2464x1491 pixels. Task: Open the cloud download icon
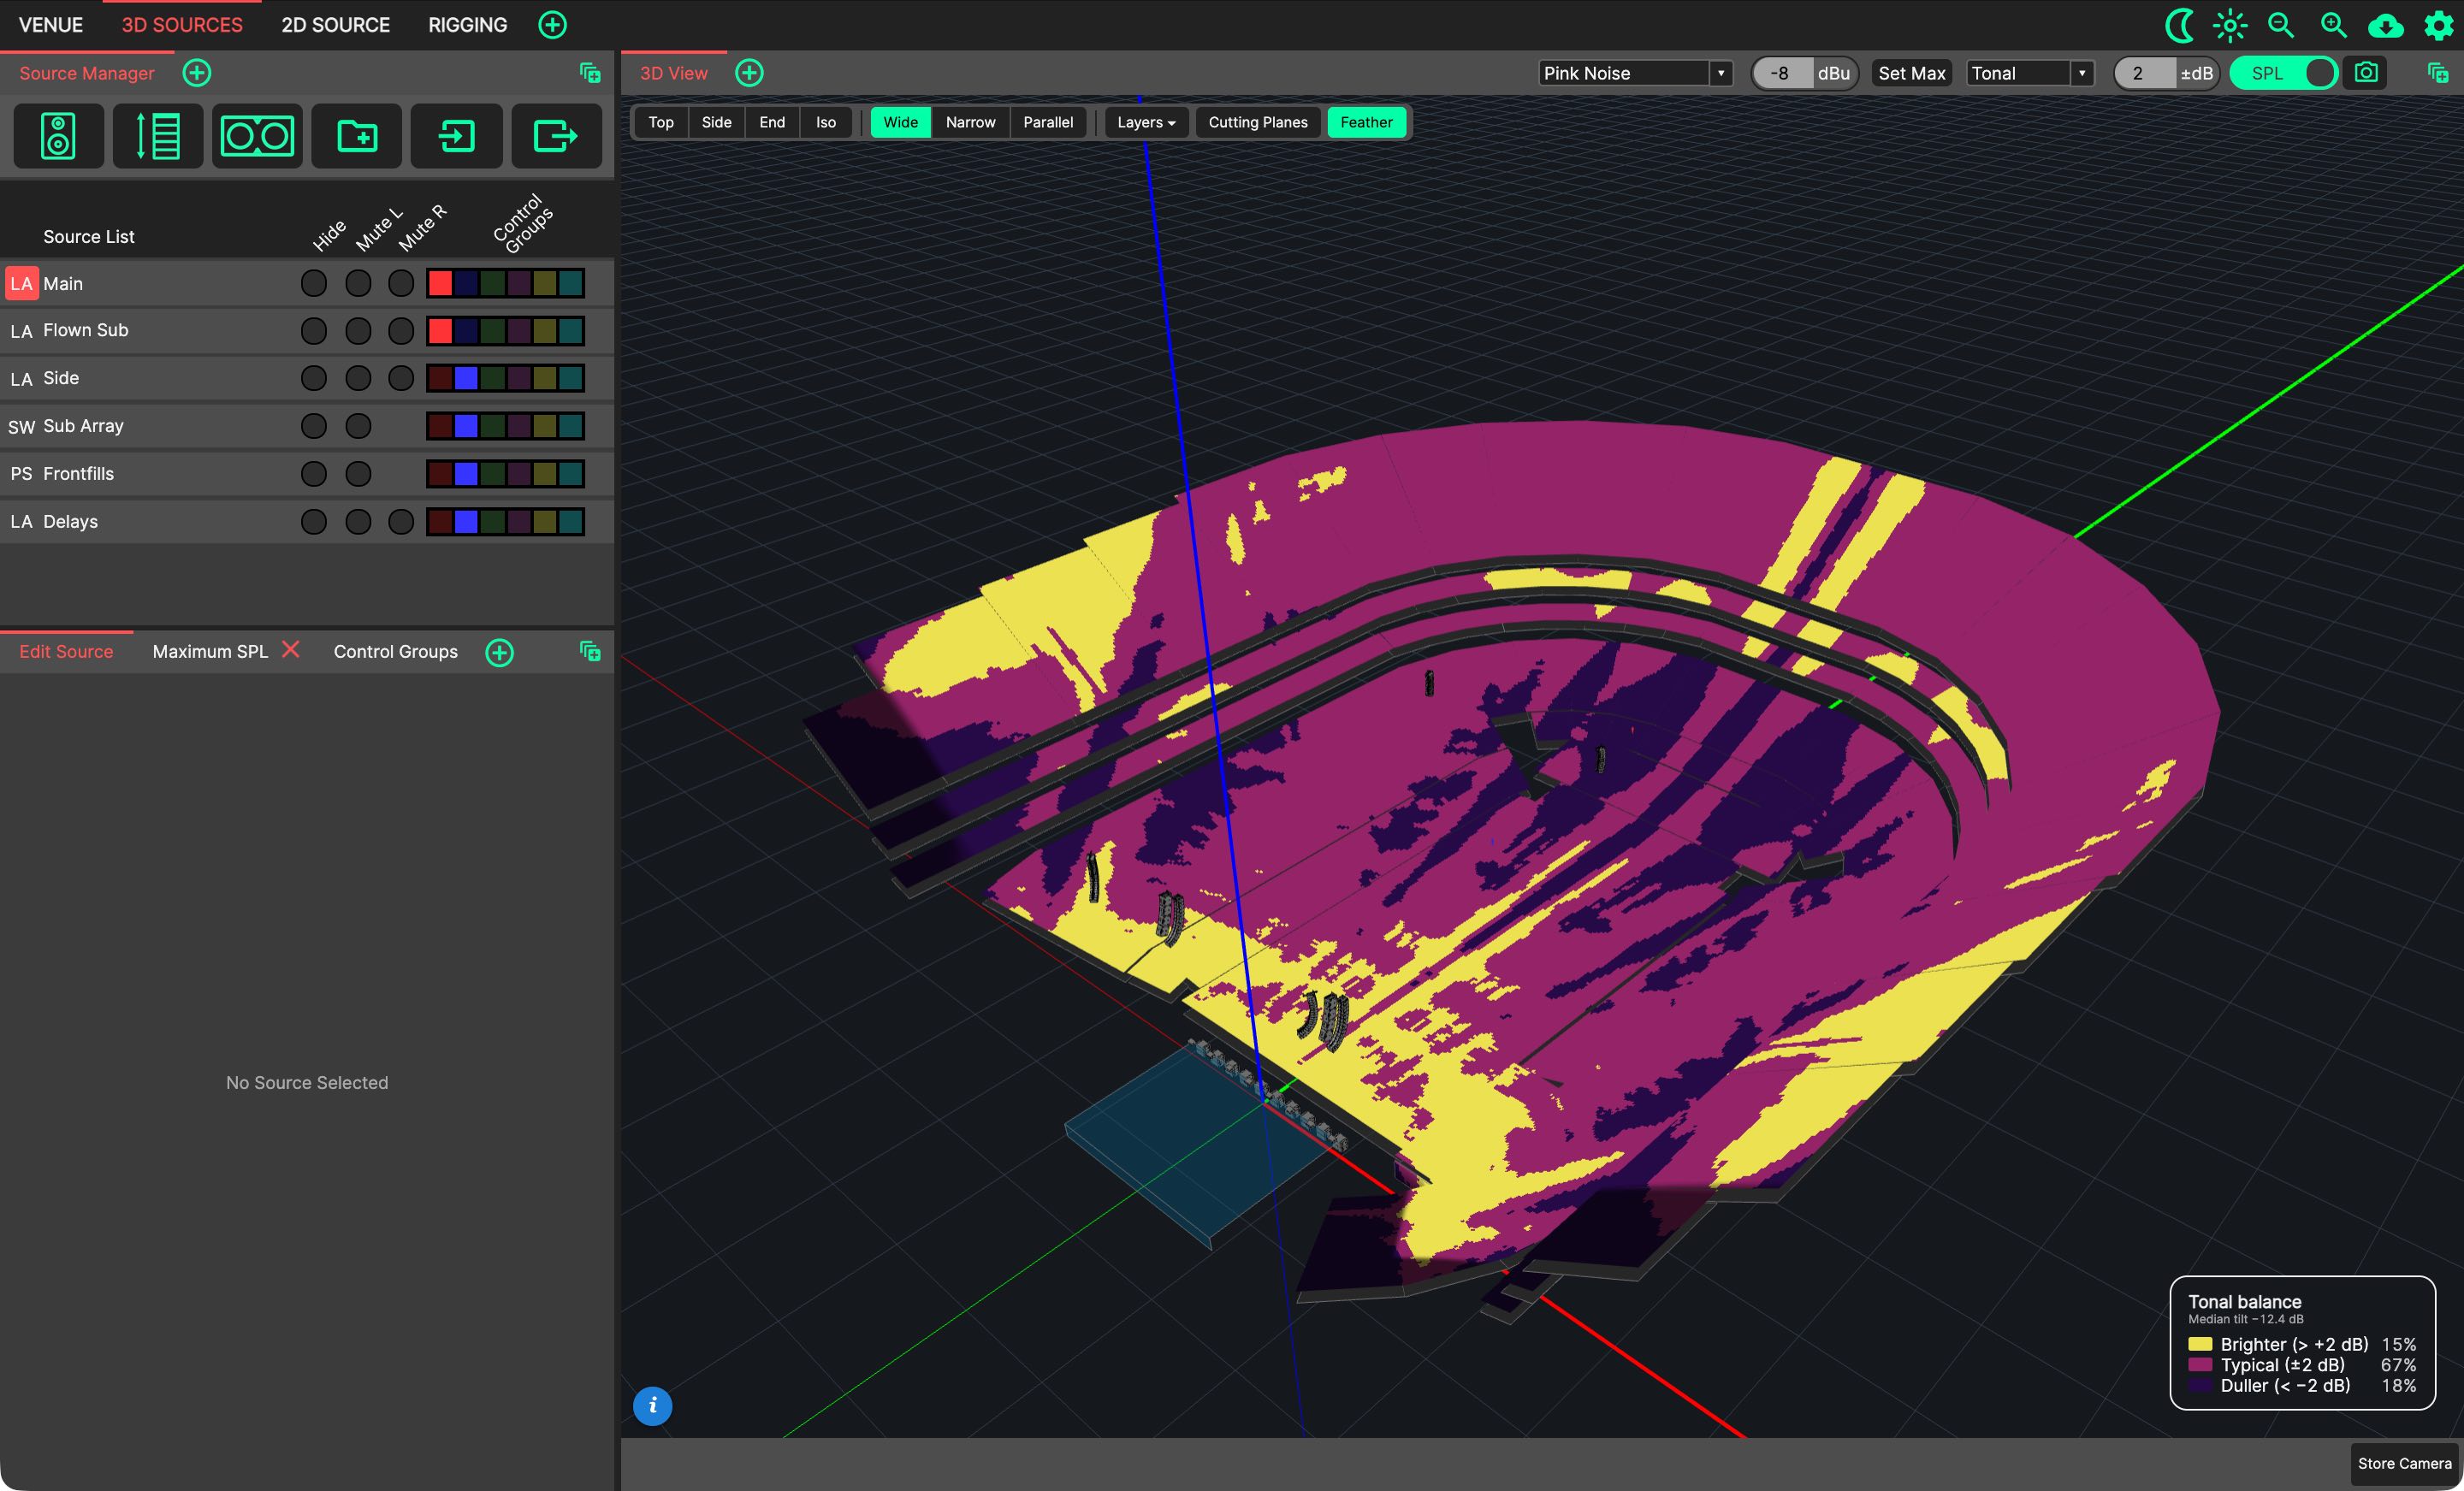coord(2386,25)
